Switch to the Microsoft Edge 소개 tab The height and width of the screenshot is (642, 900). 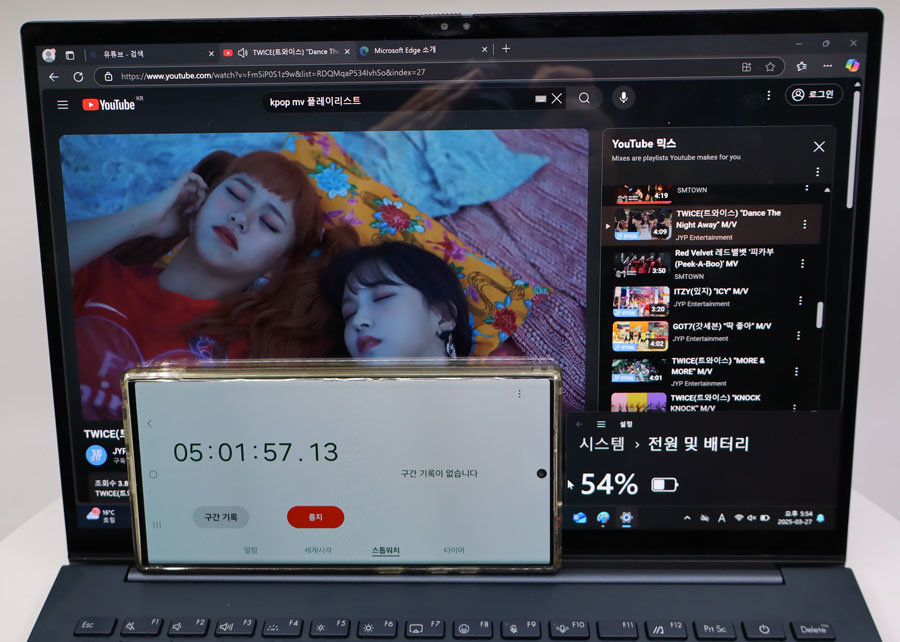[420, 50]
